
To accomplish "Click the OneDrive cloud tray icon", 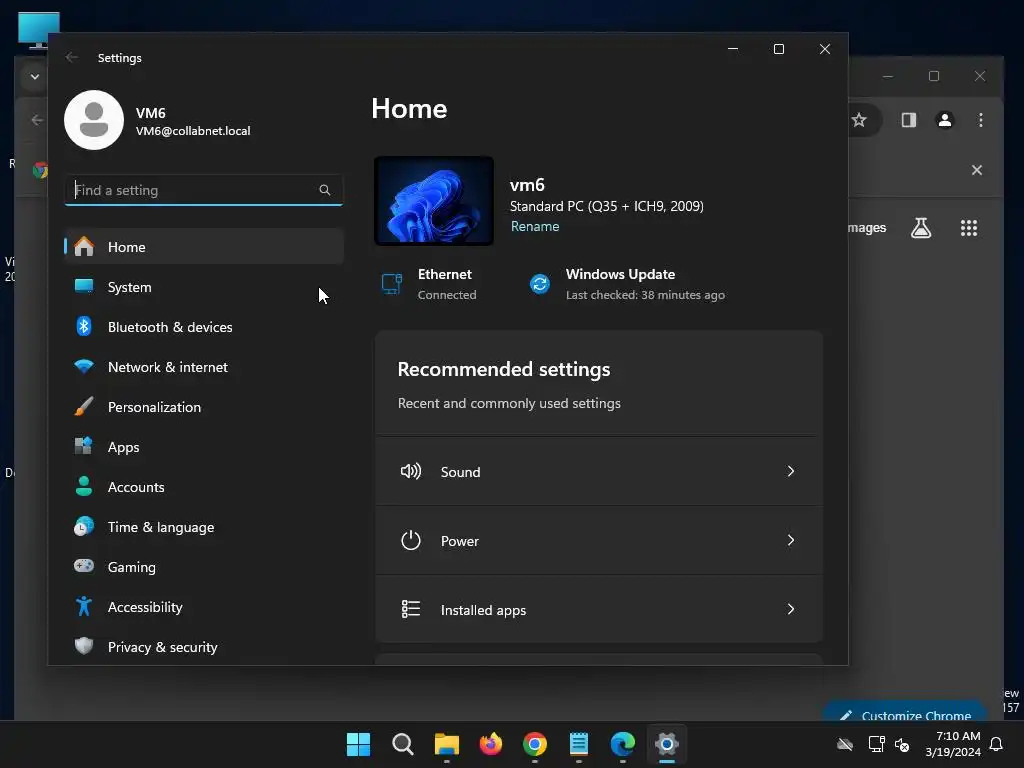I will tap(845, 744).
